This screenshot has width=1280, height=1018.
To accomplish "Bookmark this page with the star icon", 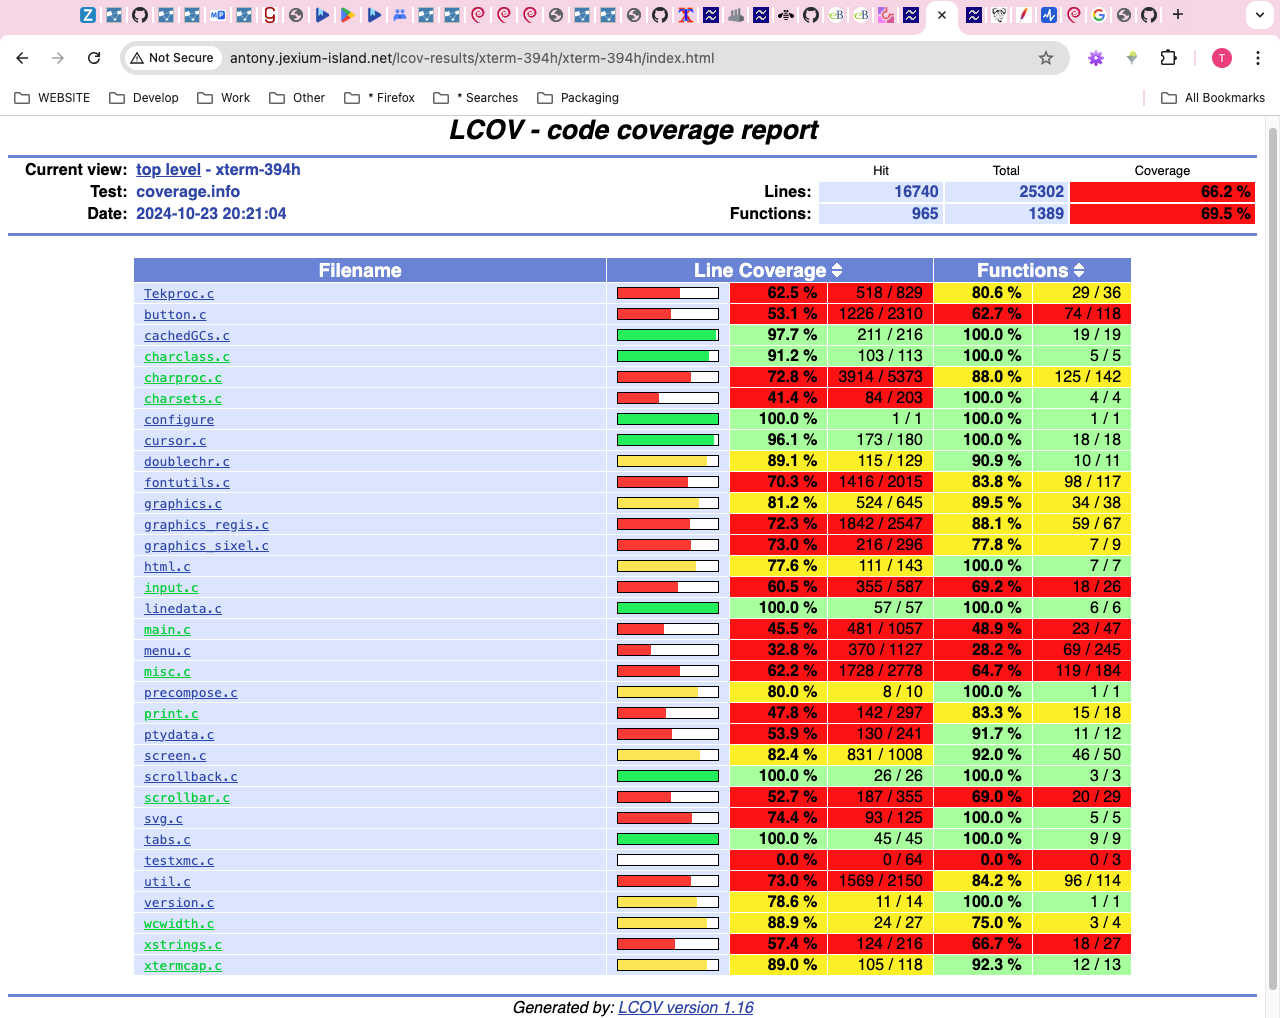I will pos(1046,58).
